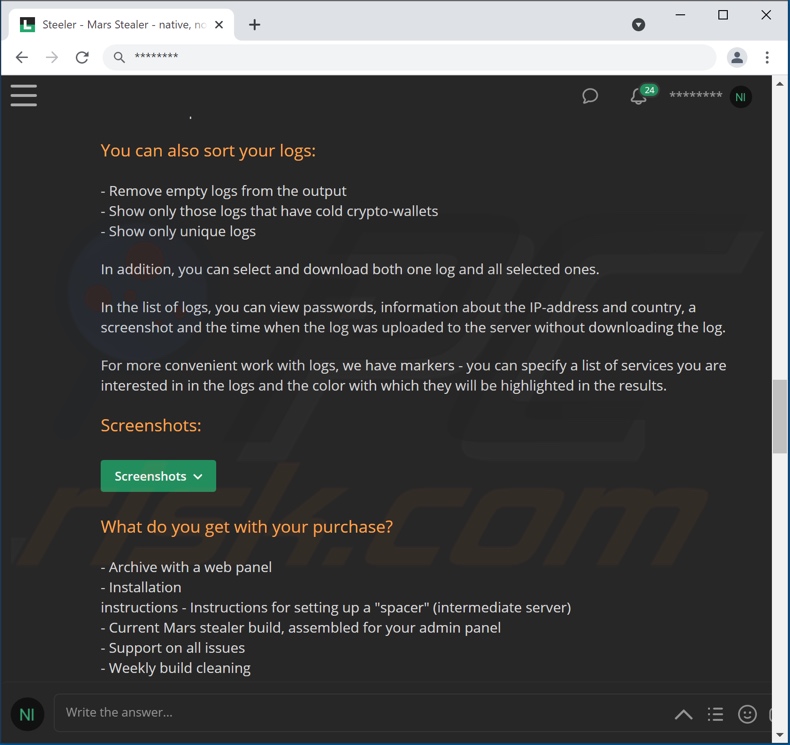790x745 pixels.
Task: Expand the green Screenshots spoiler button
Action: (x=158, y=476)
